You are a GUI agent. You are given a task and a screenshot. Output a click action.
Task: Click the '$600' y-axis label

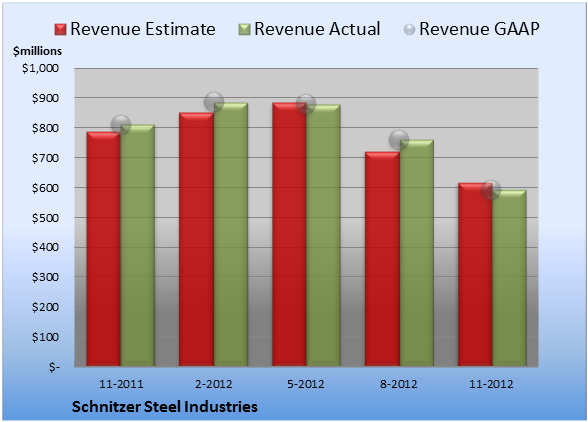coord(45,188)
